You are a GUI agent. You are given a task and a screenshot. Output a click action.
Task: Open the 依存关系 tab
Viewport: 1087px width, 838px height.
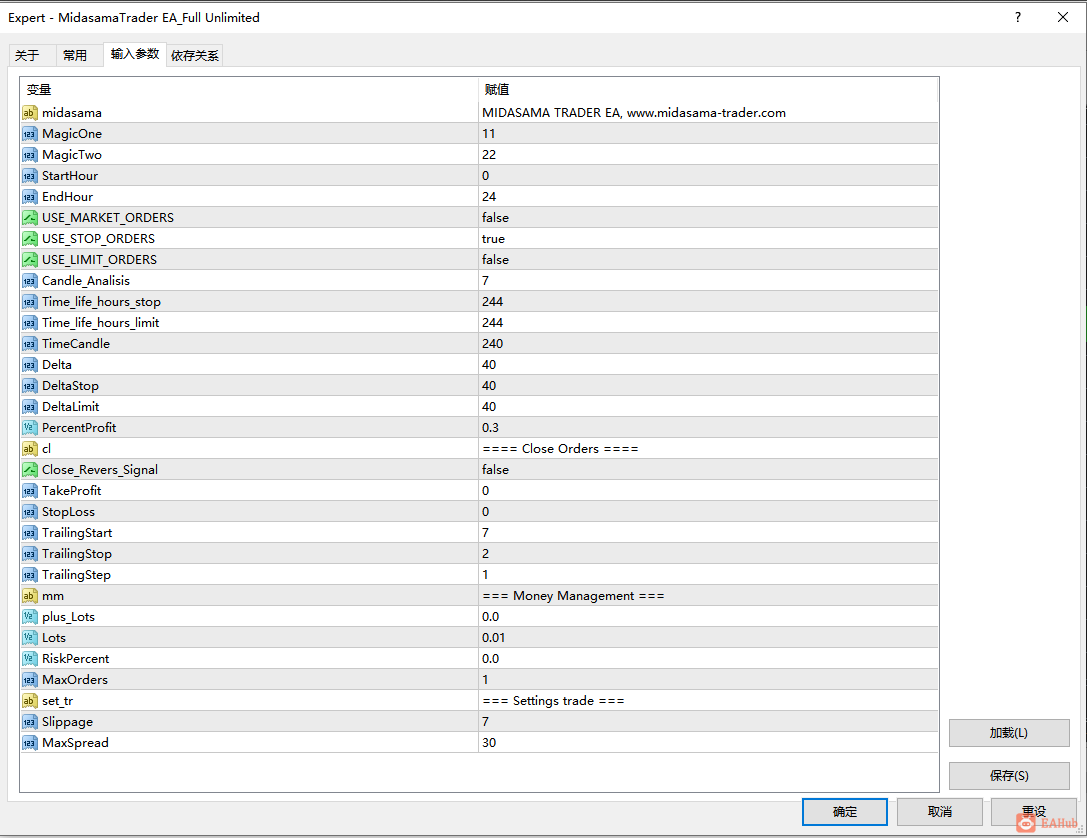click(x=195, y=55)
